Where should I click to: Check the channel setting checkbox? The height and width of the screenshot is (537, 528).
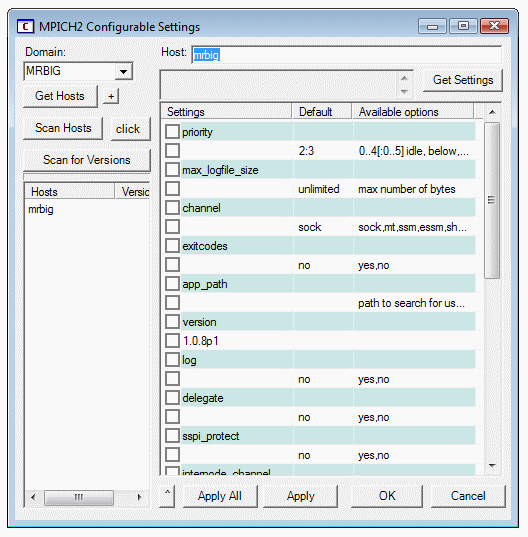172,208
